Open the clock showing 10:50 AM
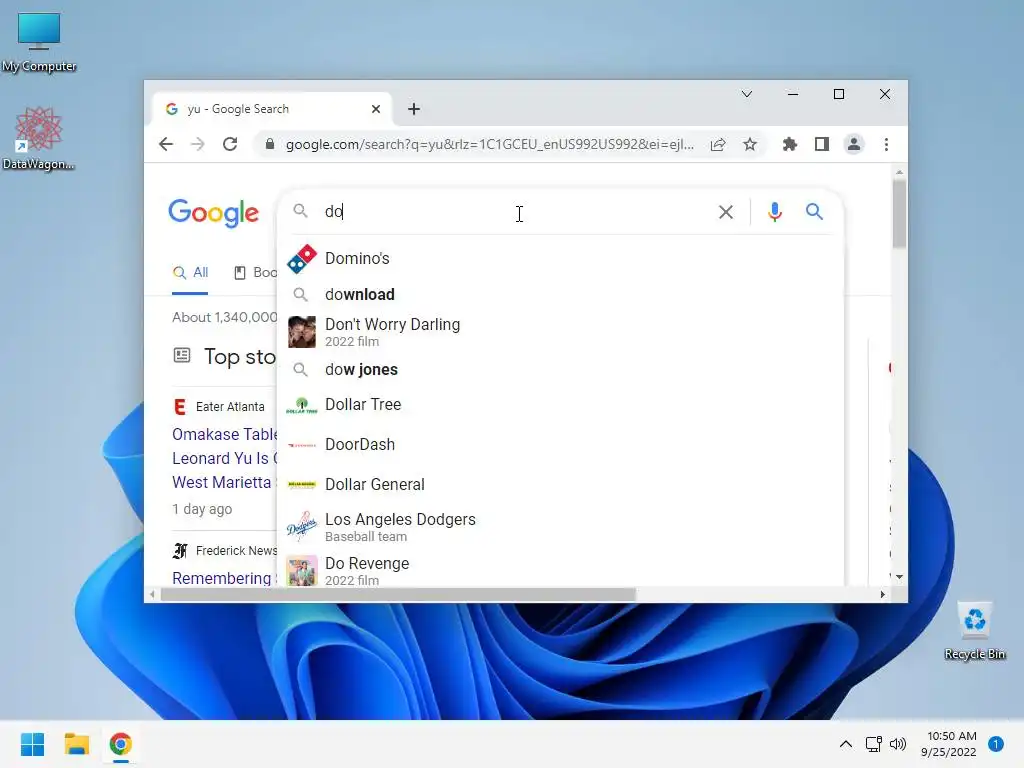This screenshot has width=1024, height=768. point(949,744)
